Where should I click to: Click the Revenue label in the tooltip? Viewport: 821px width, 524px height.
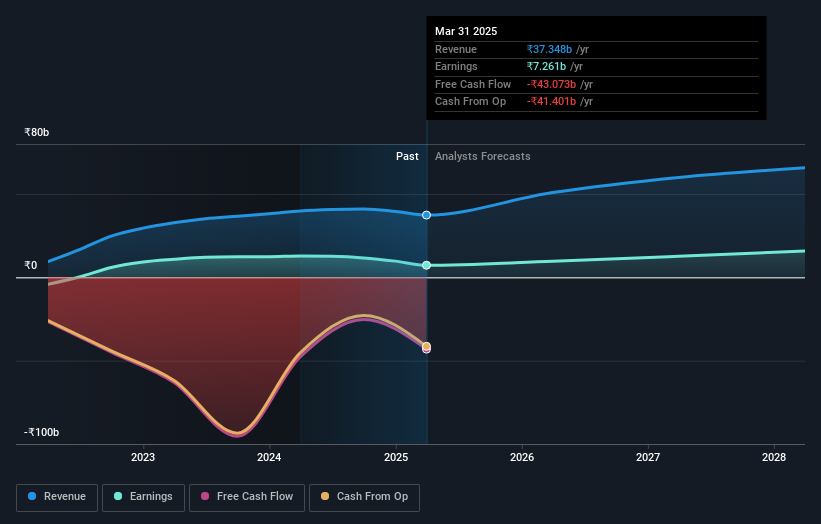(456, 49)
